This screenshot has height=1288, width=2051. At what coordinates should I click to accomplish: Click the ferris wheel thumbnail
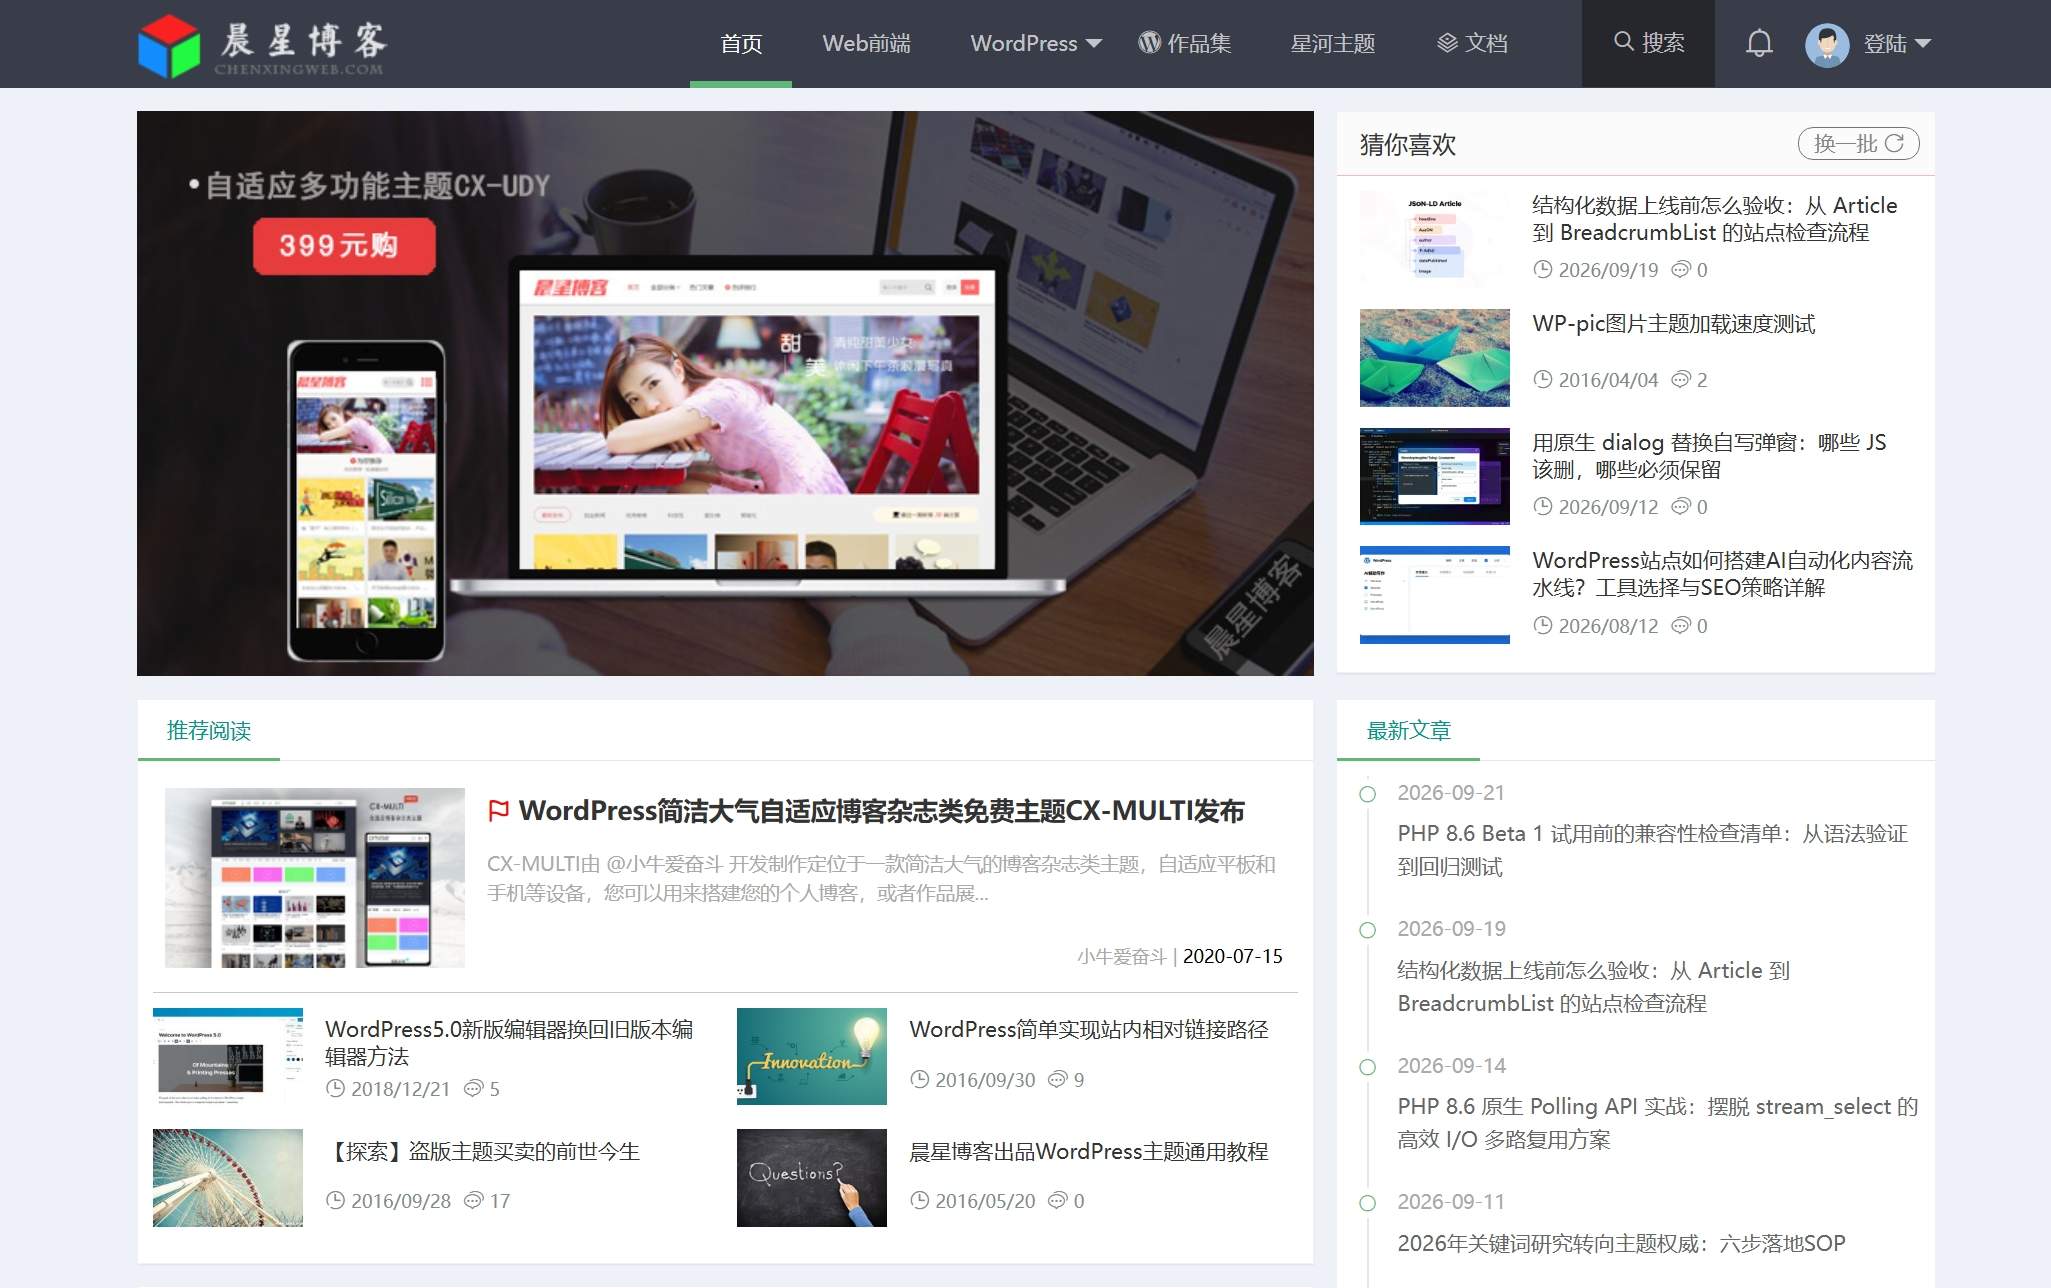coord(227,1178)
